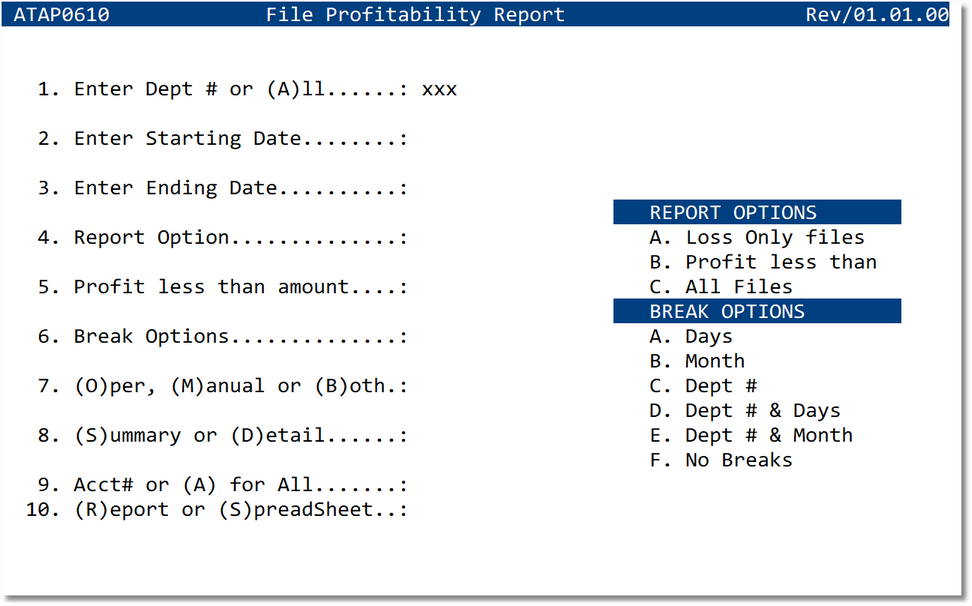Select the Loss Only files report option
This screenshot has height=606, width=972.
pos(764,237)
